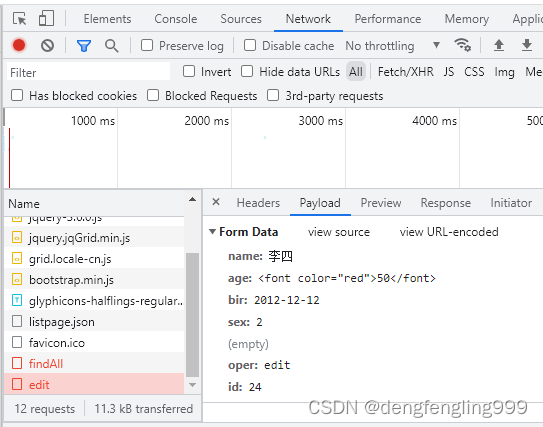Select favicon.ico document icon
Screen dimensions: 543x427
17,342
